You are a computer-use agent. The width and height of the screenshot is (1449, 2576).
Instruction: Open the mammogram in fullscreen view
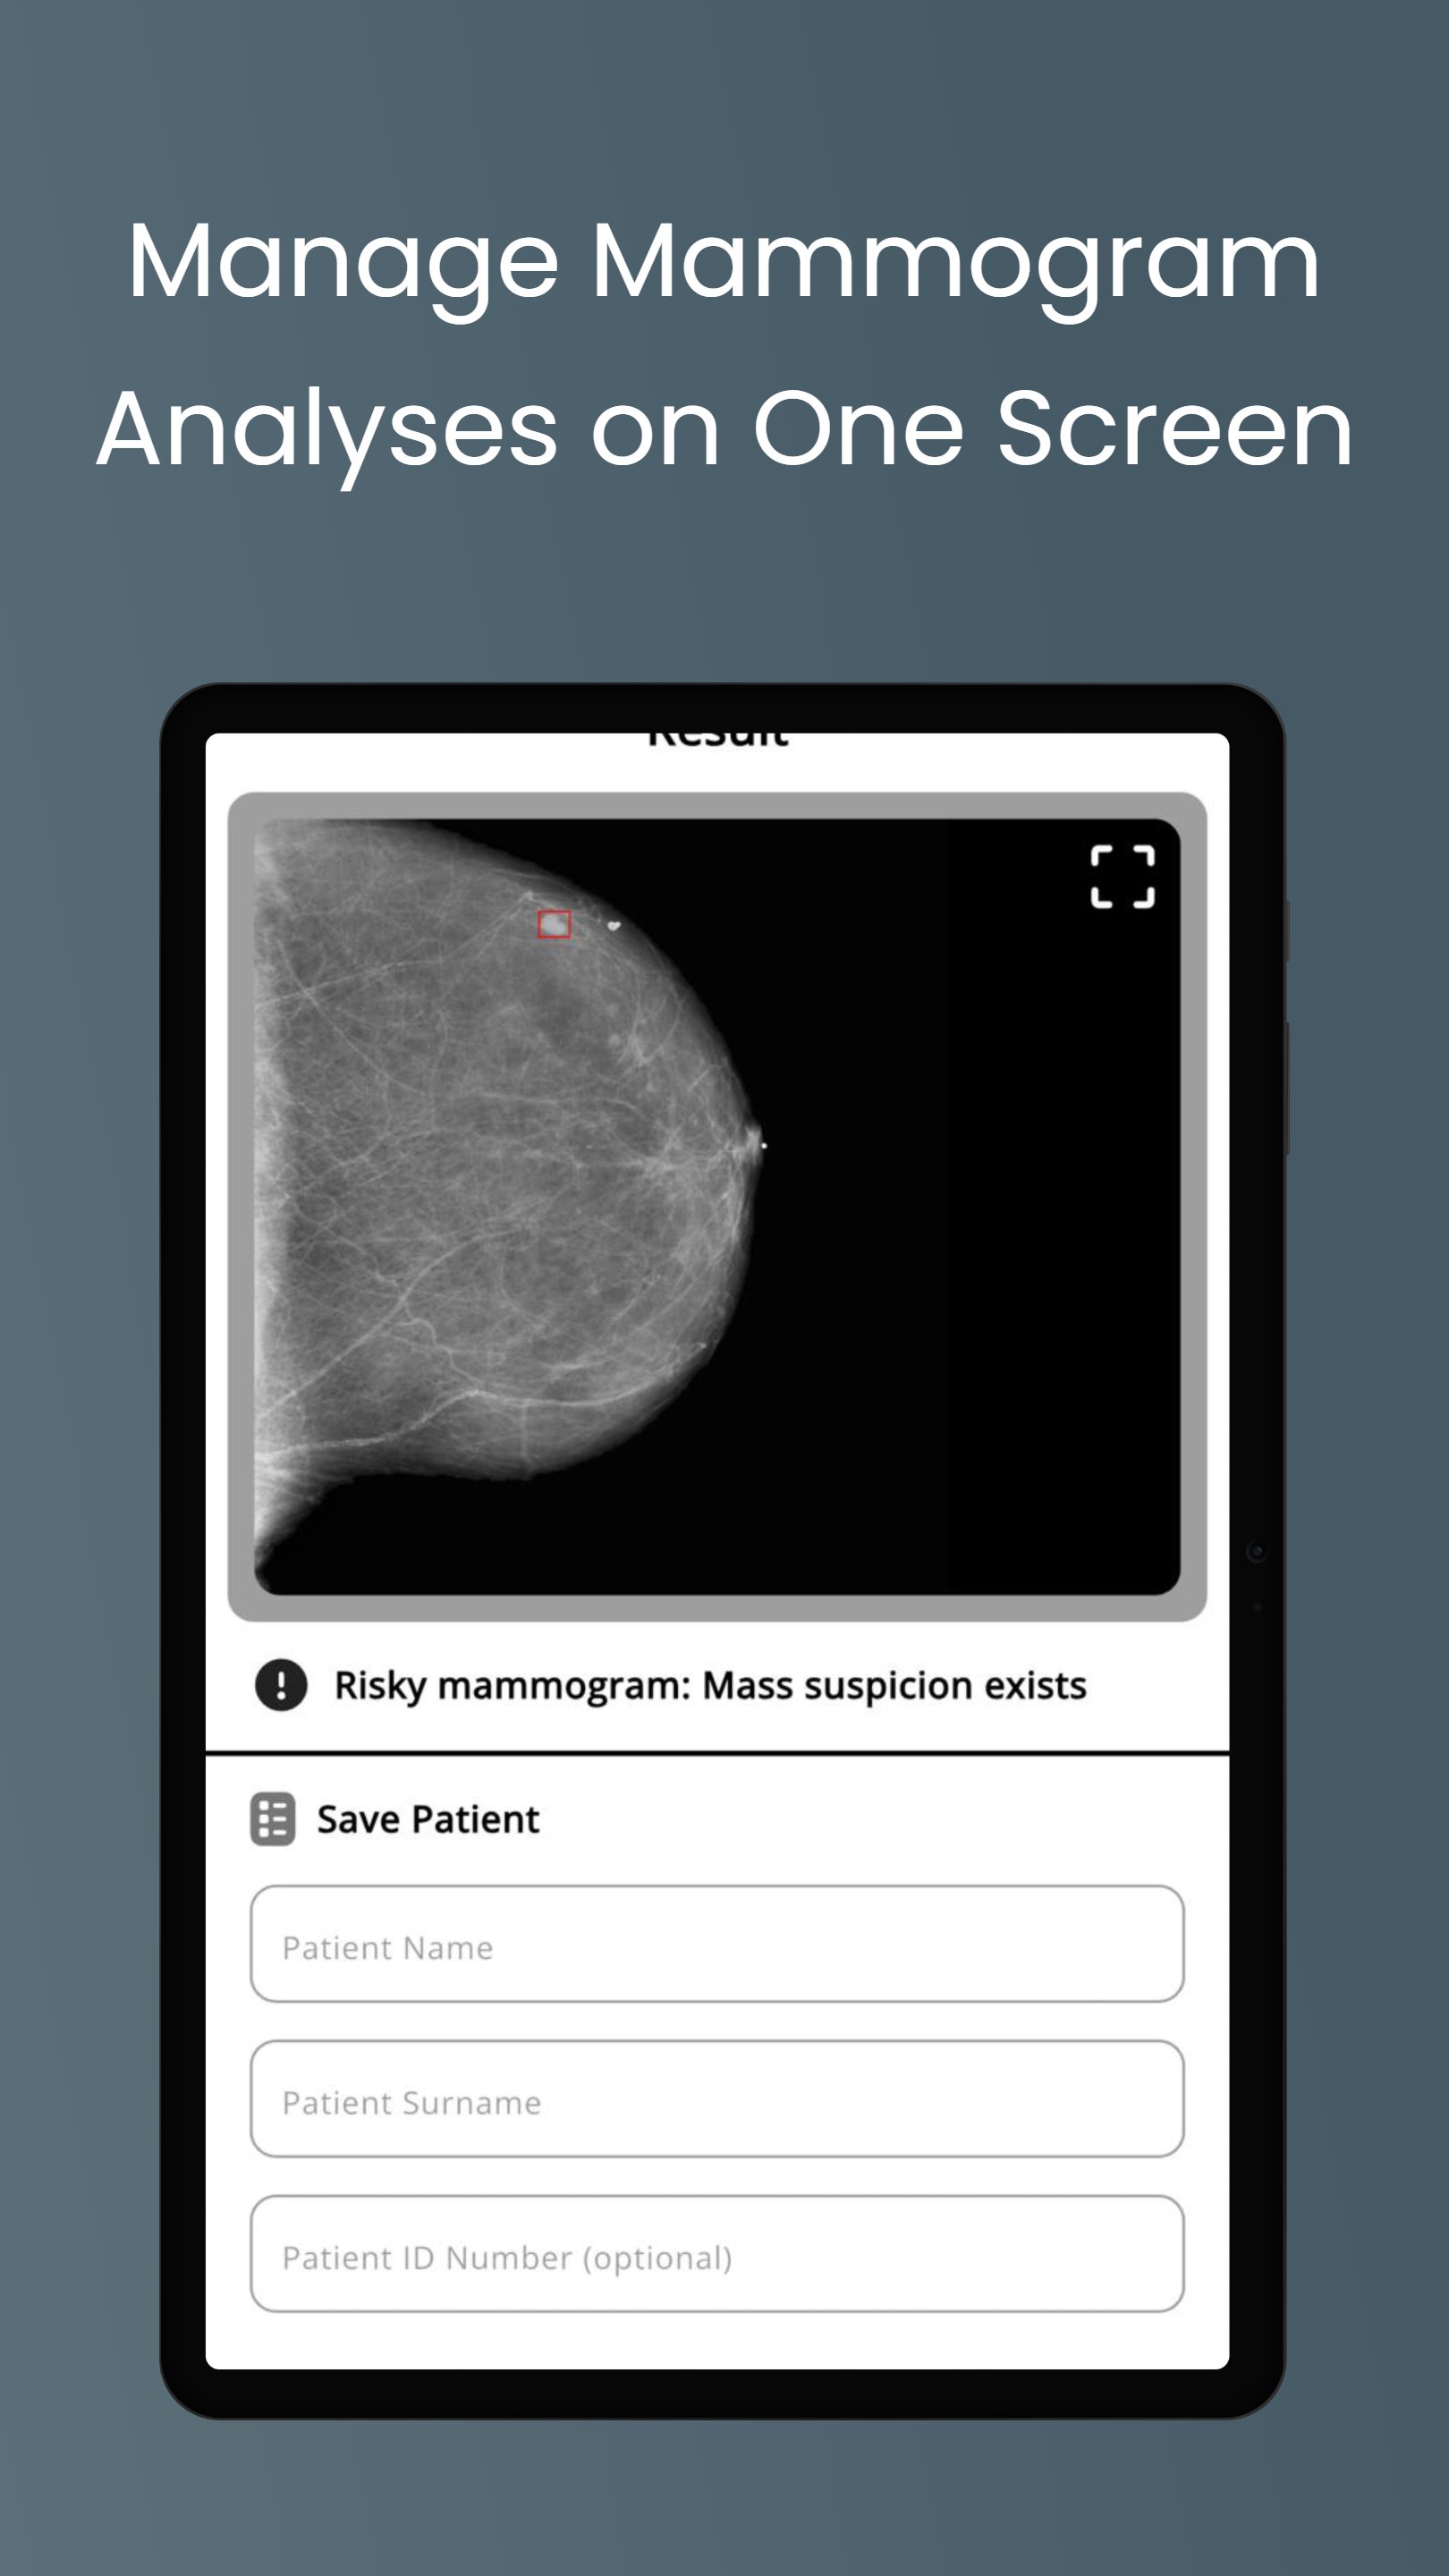1122,877
